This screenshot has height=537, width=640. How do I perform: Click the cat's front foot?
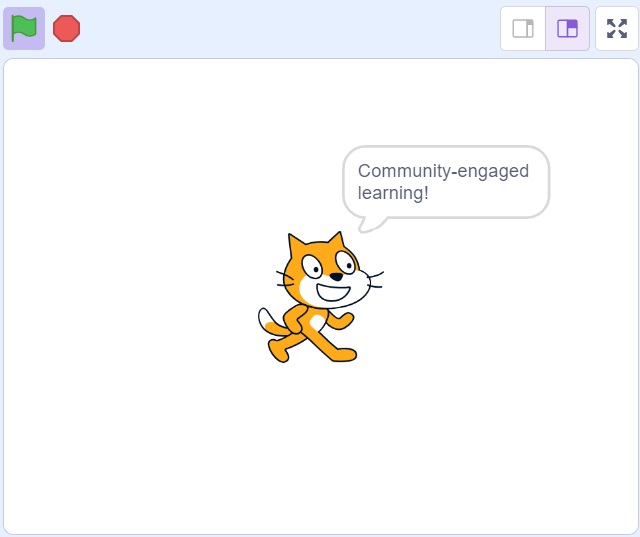(344, 355)
